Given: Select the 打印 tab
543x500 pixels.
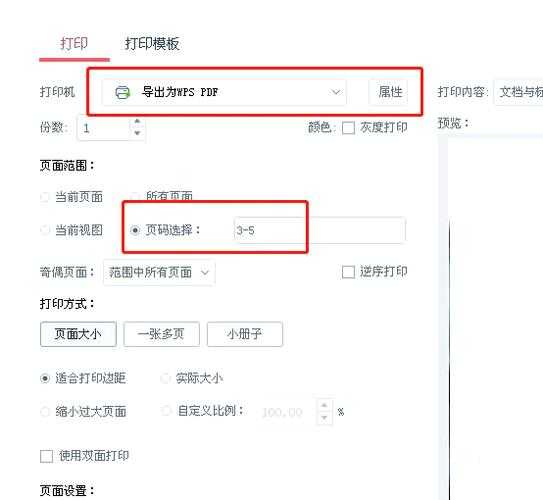Looking at the screenshot, I should pos(74,44).
